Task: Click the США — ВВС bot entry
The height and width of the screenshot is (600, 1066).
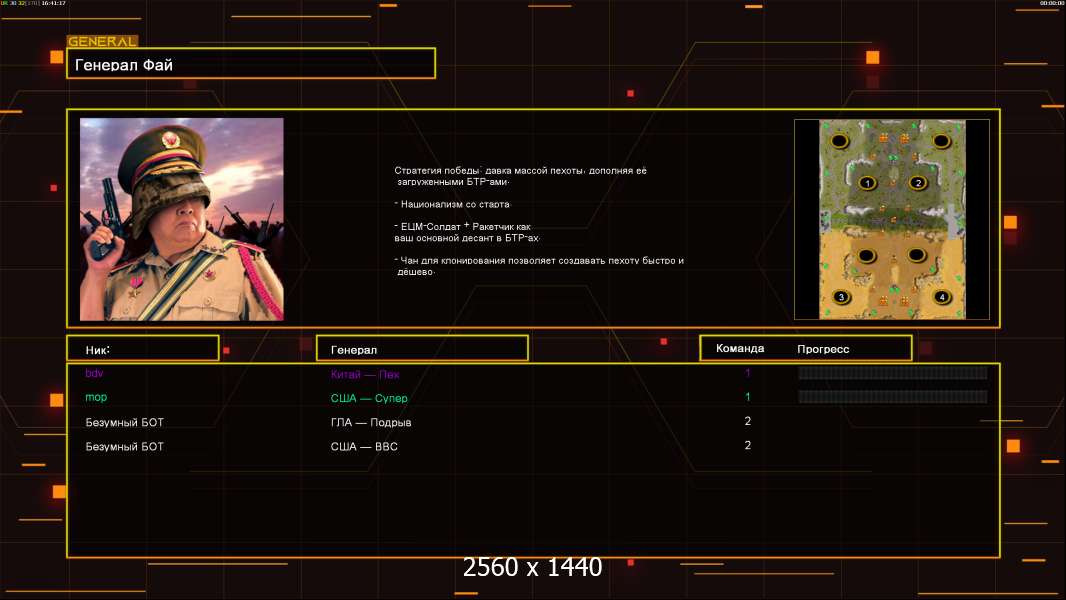Action: pos(364,446)
